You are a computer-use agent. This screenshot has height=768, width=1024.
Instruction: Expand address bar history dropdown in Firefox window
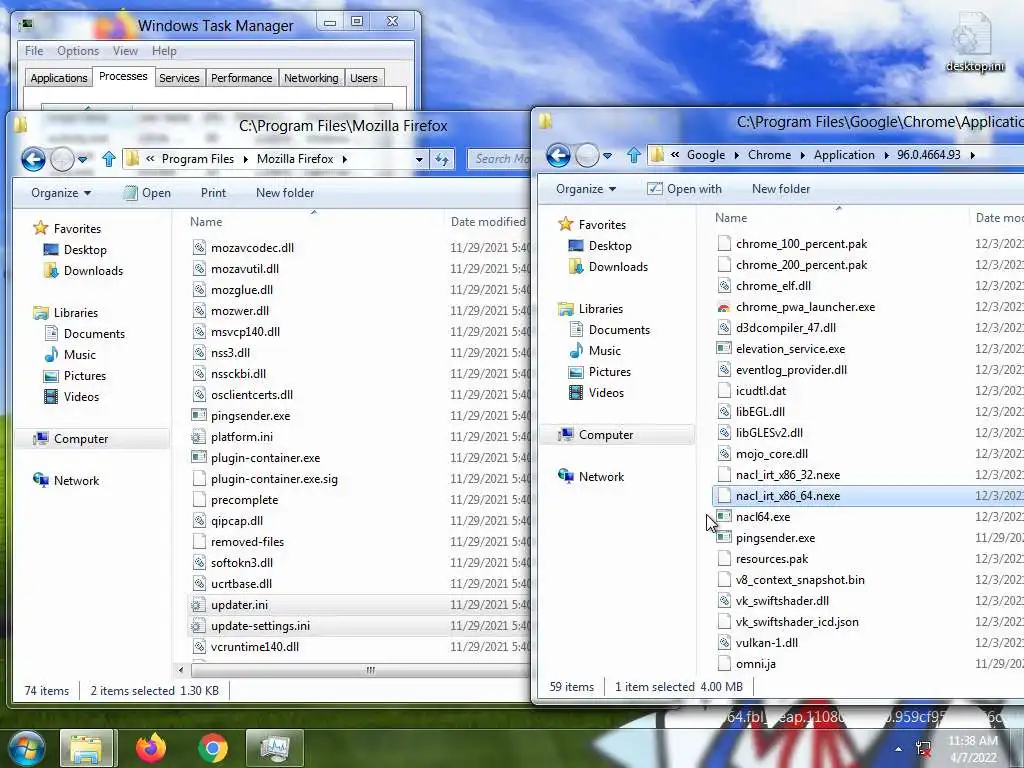click(419, 159)
